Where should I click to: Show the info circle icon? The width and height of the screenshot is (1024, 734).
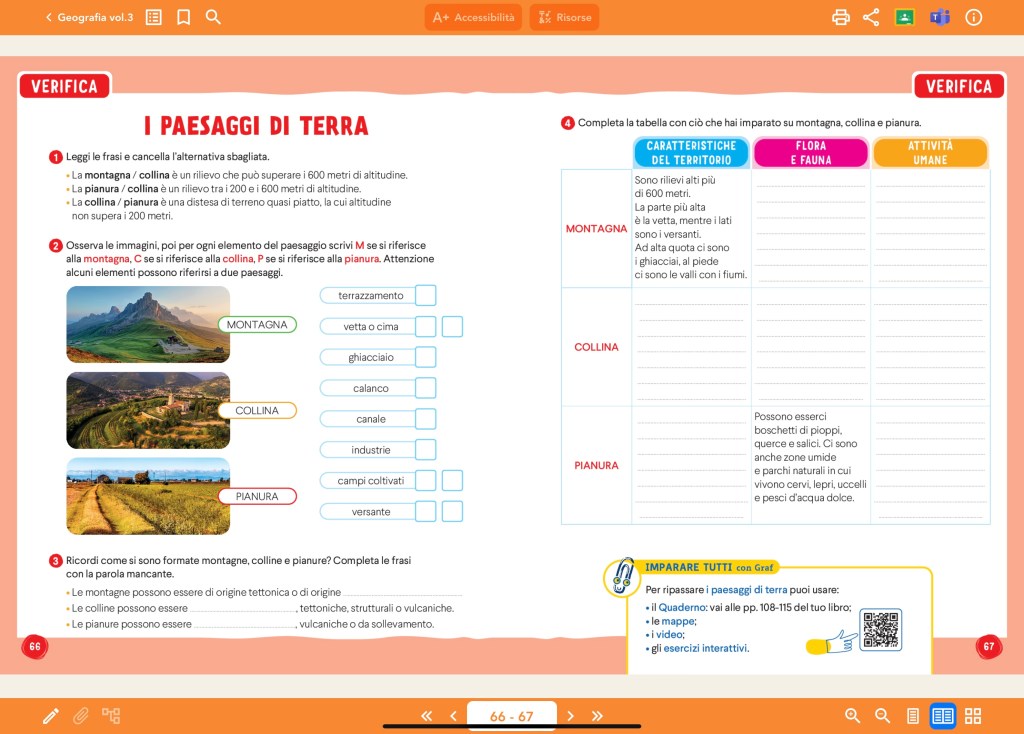pyautogui.click(x=974, y=17)
